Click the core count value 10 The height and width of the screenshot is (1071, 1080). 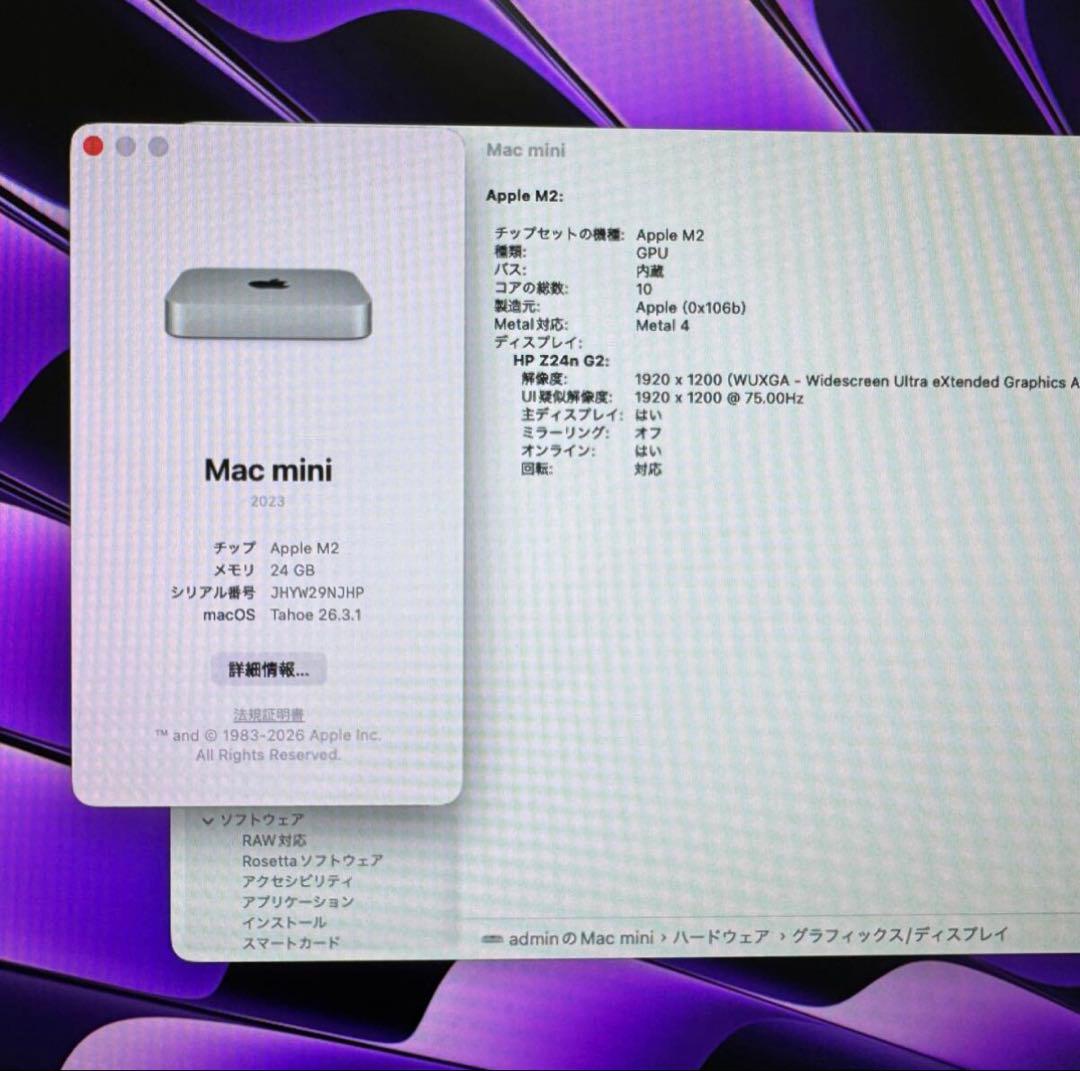[643, 289]
